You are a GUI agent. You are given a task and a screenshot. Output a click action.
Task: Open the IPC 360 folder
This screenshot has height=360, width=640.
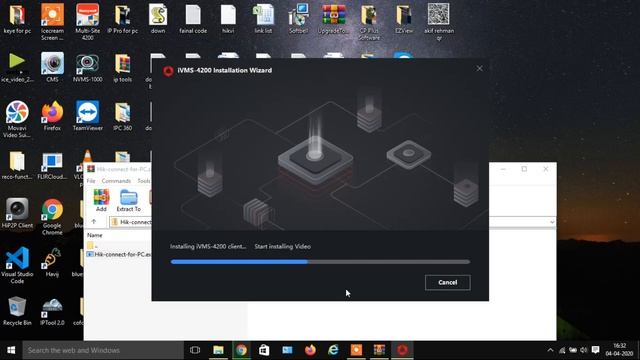[x=122, y=116]
